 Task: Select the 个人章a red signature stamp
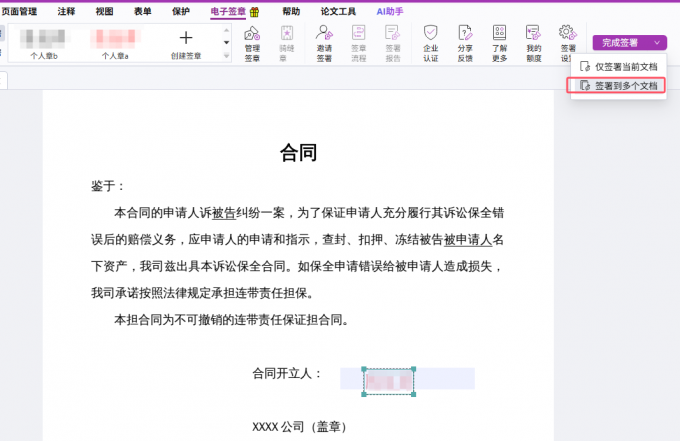click(115, 43)
